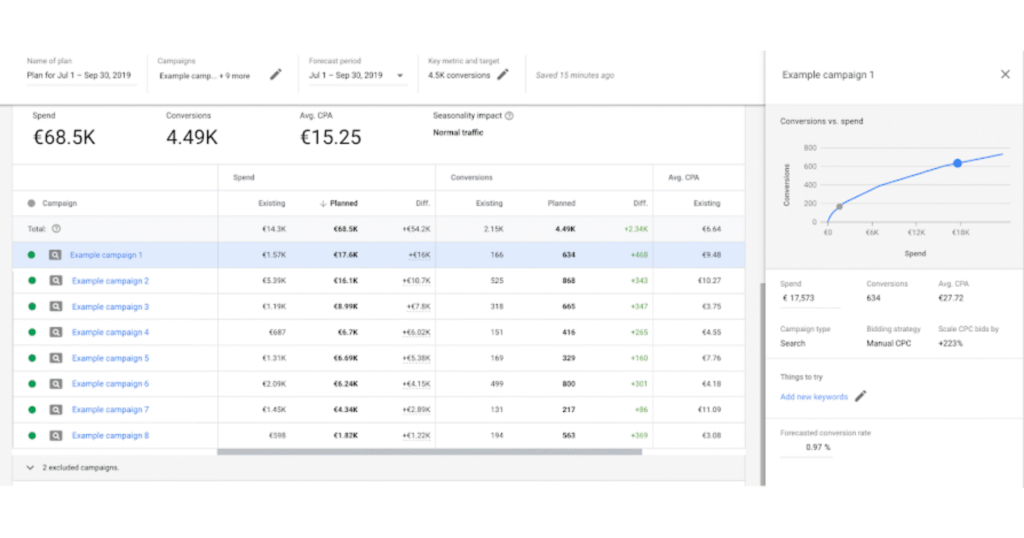Close the Example campaign 1 side panel
The height and width of the screenshot is (538, 1024).
1005,74
